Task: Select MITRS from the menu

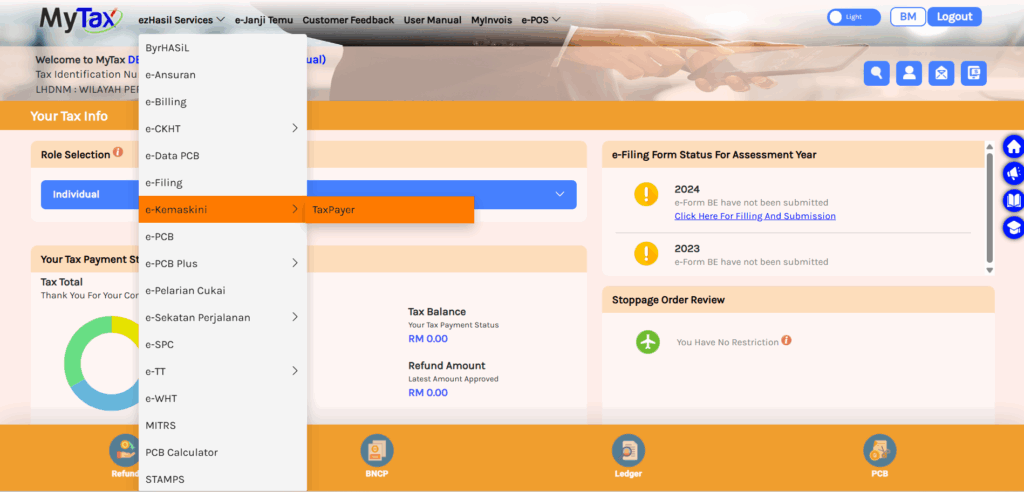Action: point(222,425)
